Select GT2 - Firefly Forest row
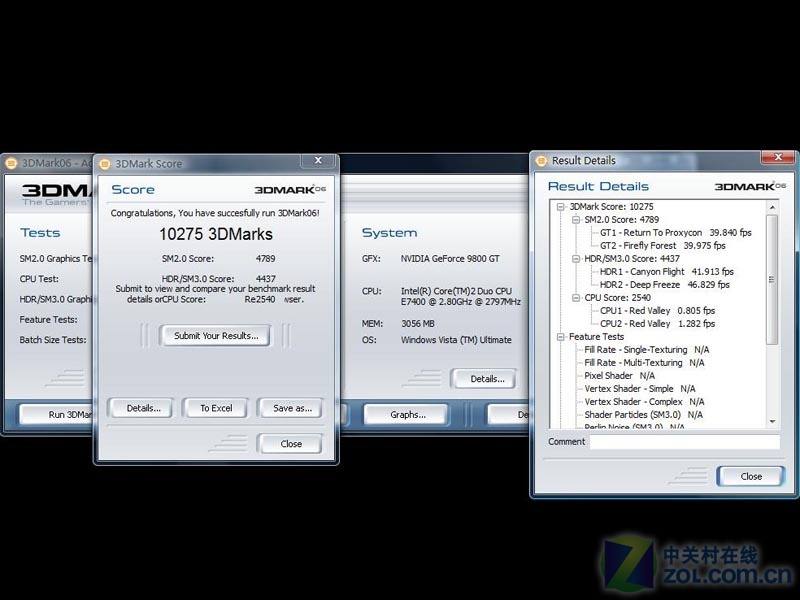Screen dimensions: 800x600 [662, 245]
